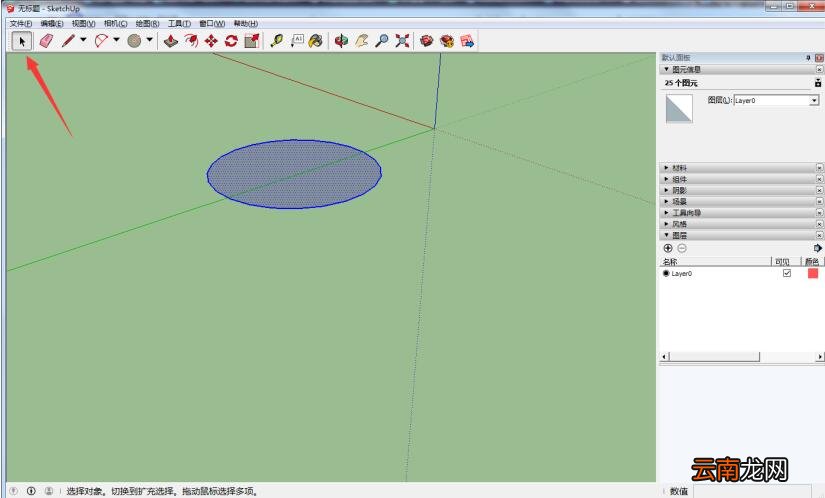Viewport: 825px width, 498px height.
Task: Open the Line tool dropdown arrow
Action: (83, 40)
